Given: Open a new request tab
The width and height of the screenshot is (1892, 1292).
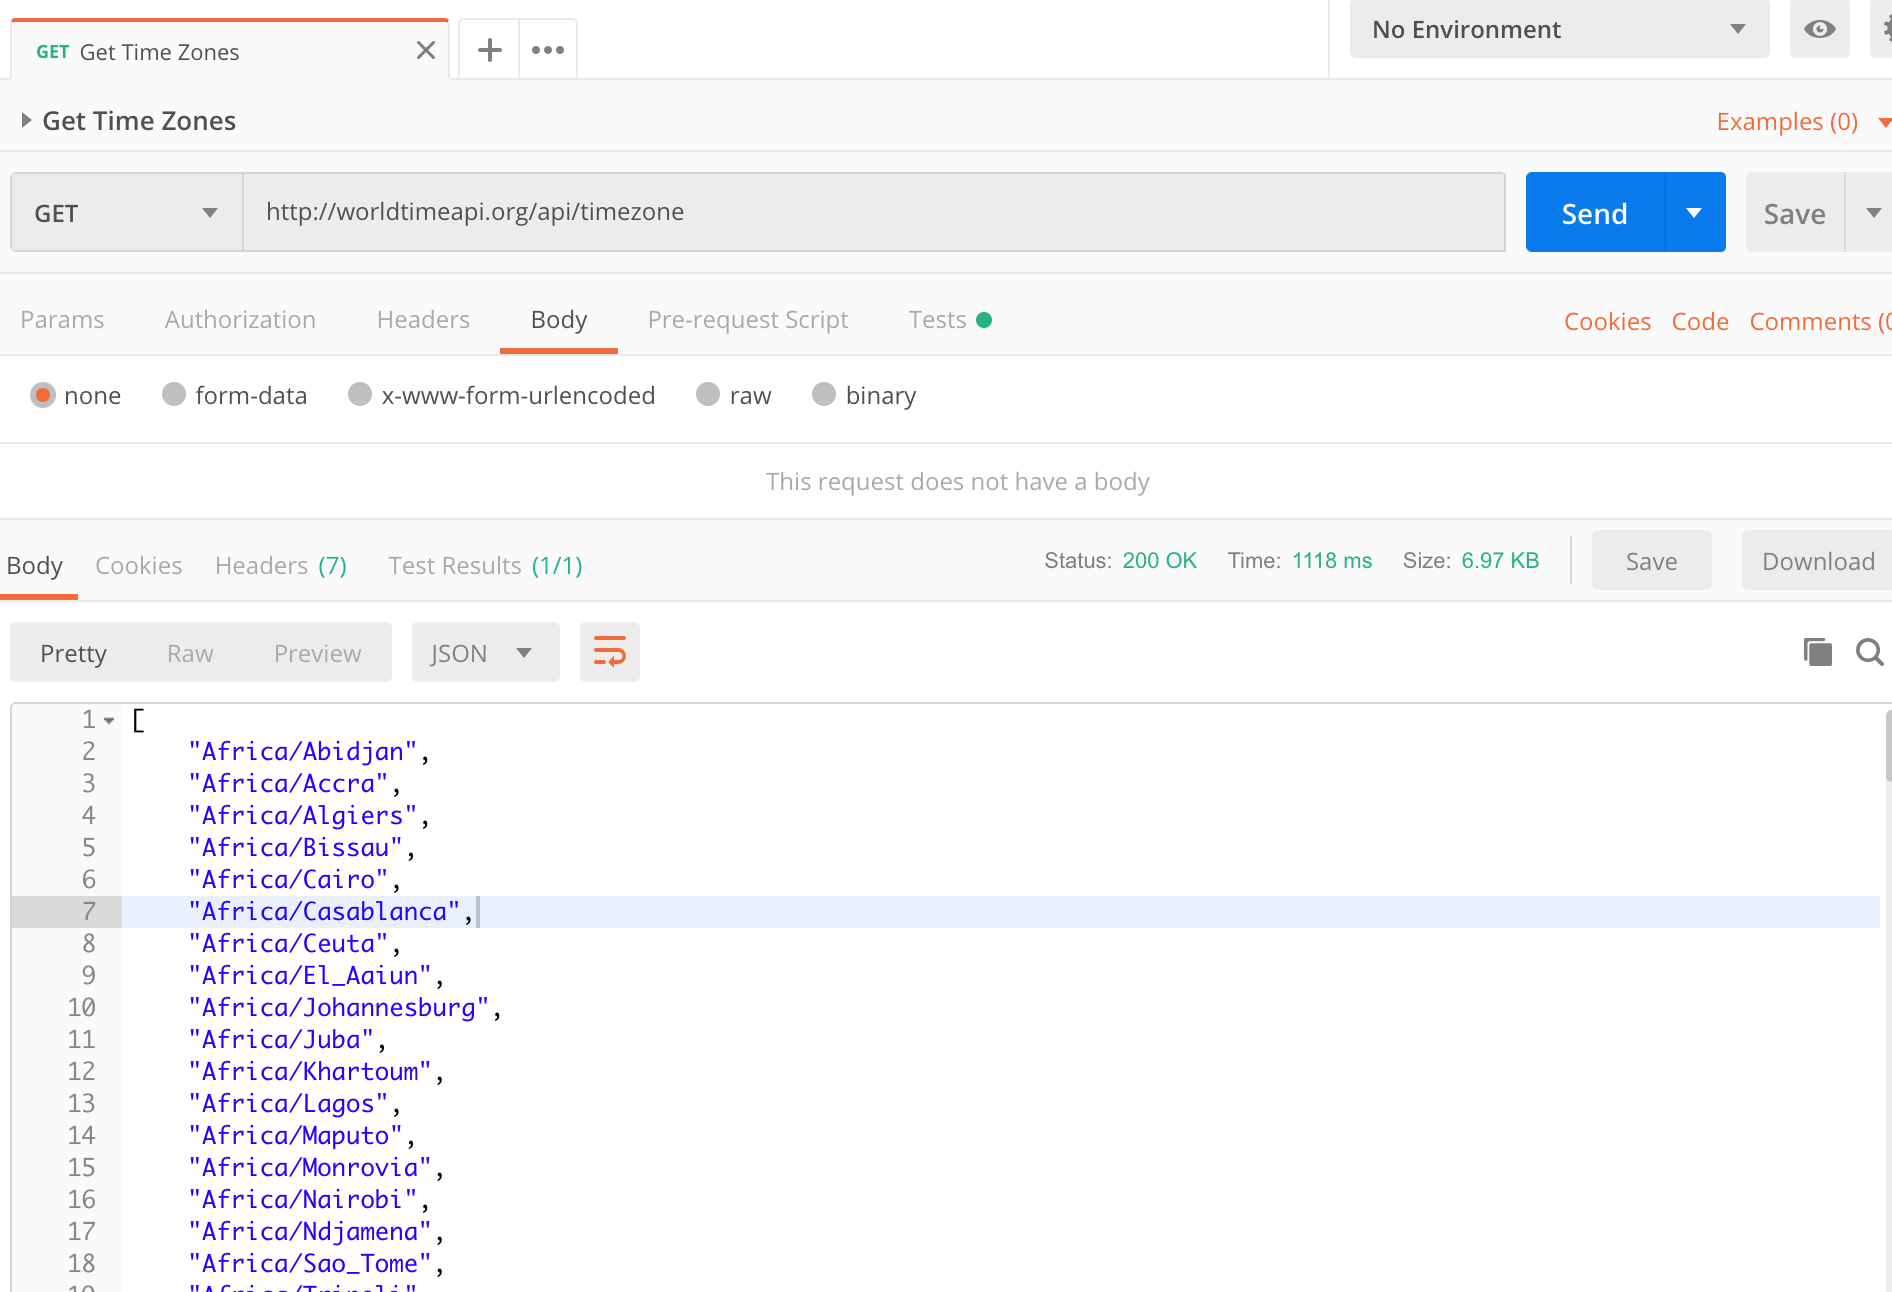Looking at the screenshot, I should click(x=488, y=49).
